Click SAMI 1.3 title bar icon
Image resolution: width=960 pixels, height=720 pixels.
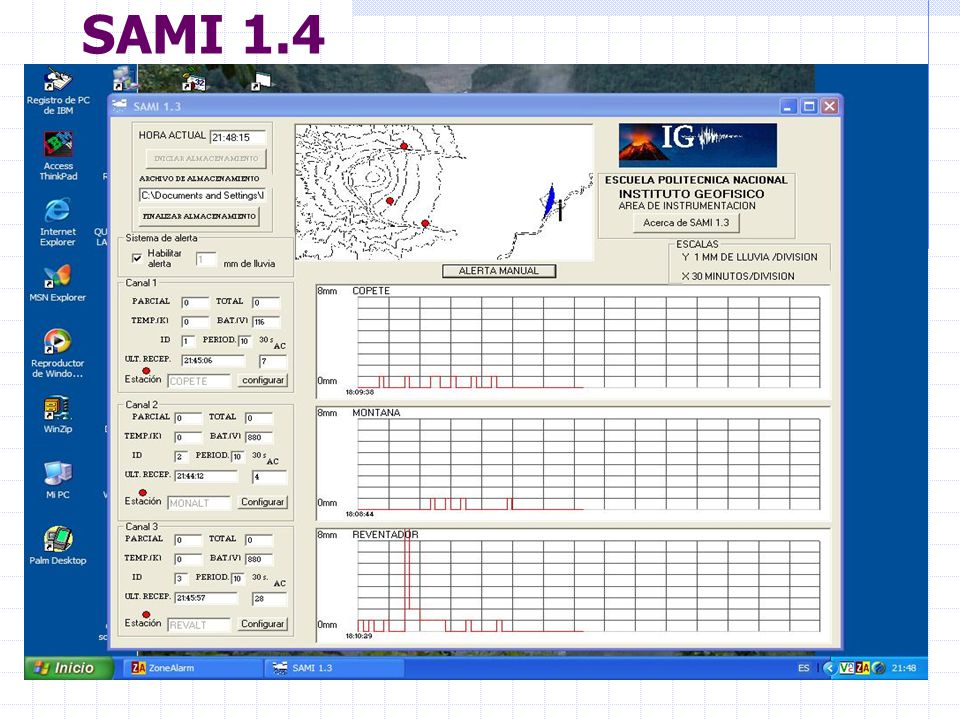(x=119, y=106)
